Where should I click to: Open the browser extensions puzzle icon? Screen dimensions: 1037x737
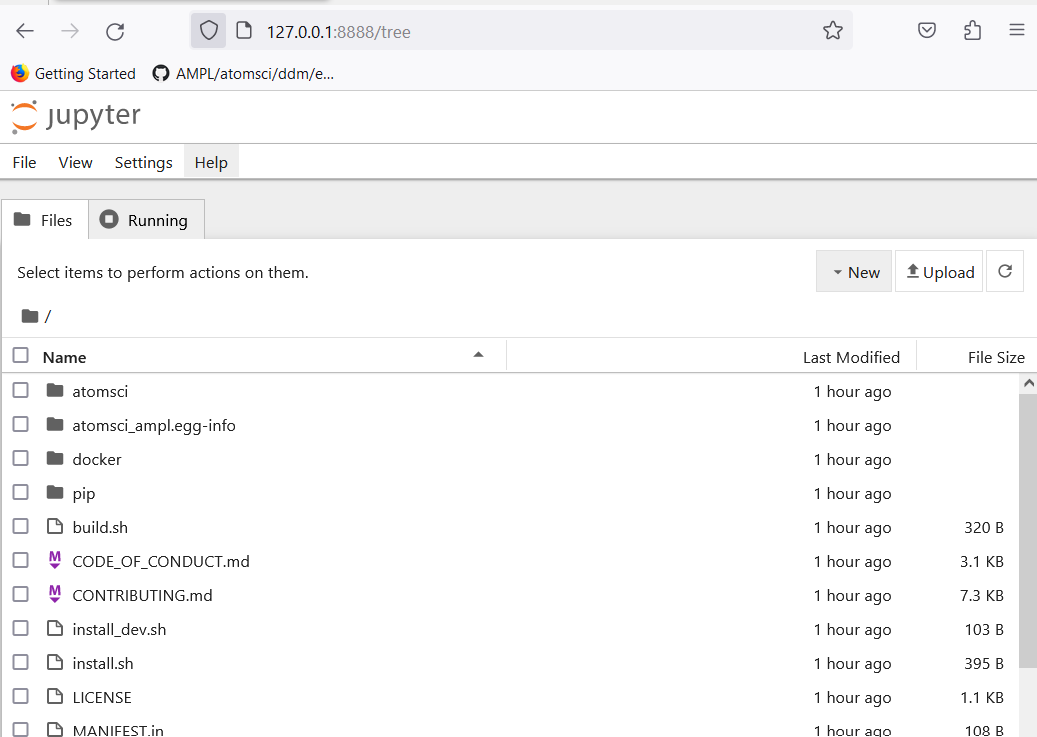point(972,30)
